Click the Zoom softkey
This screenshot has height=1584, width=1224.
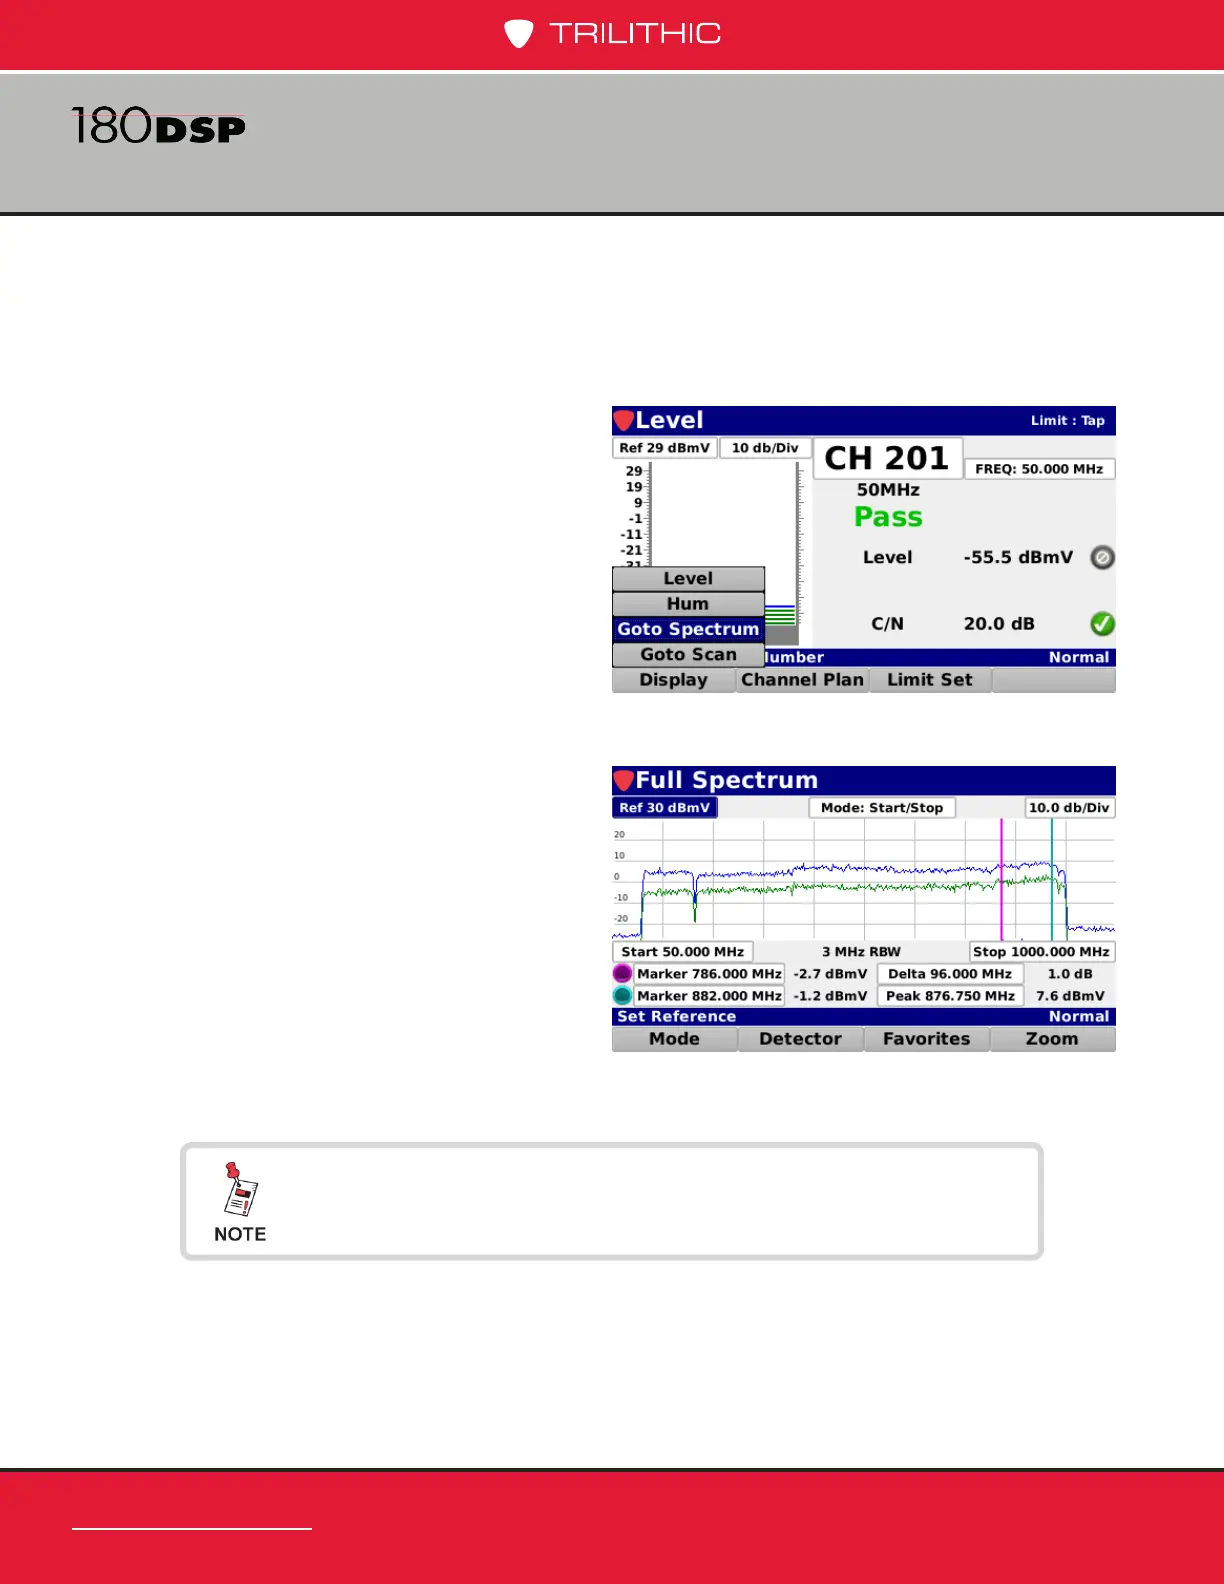click(1052, 1039)
